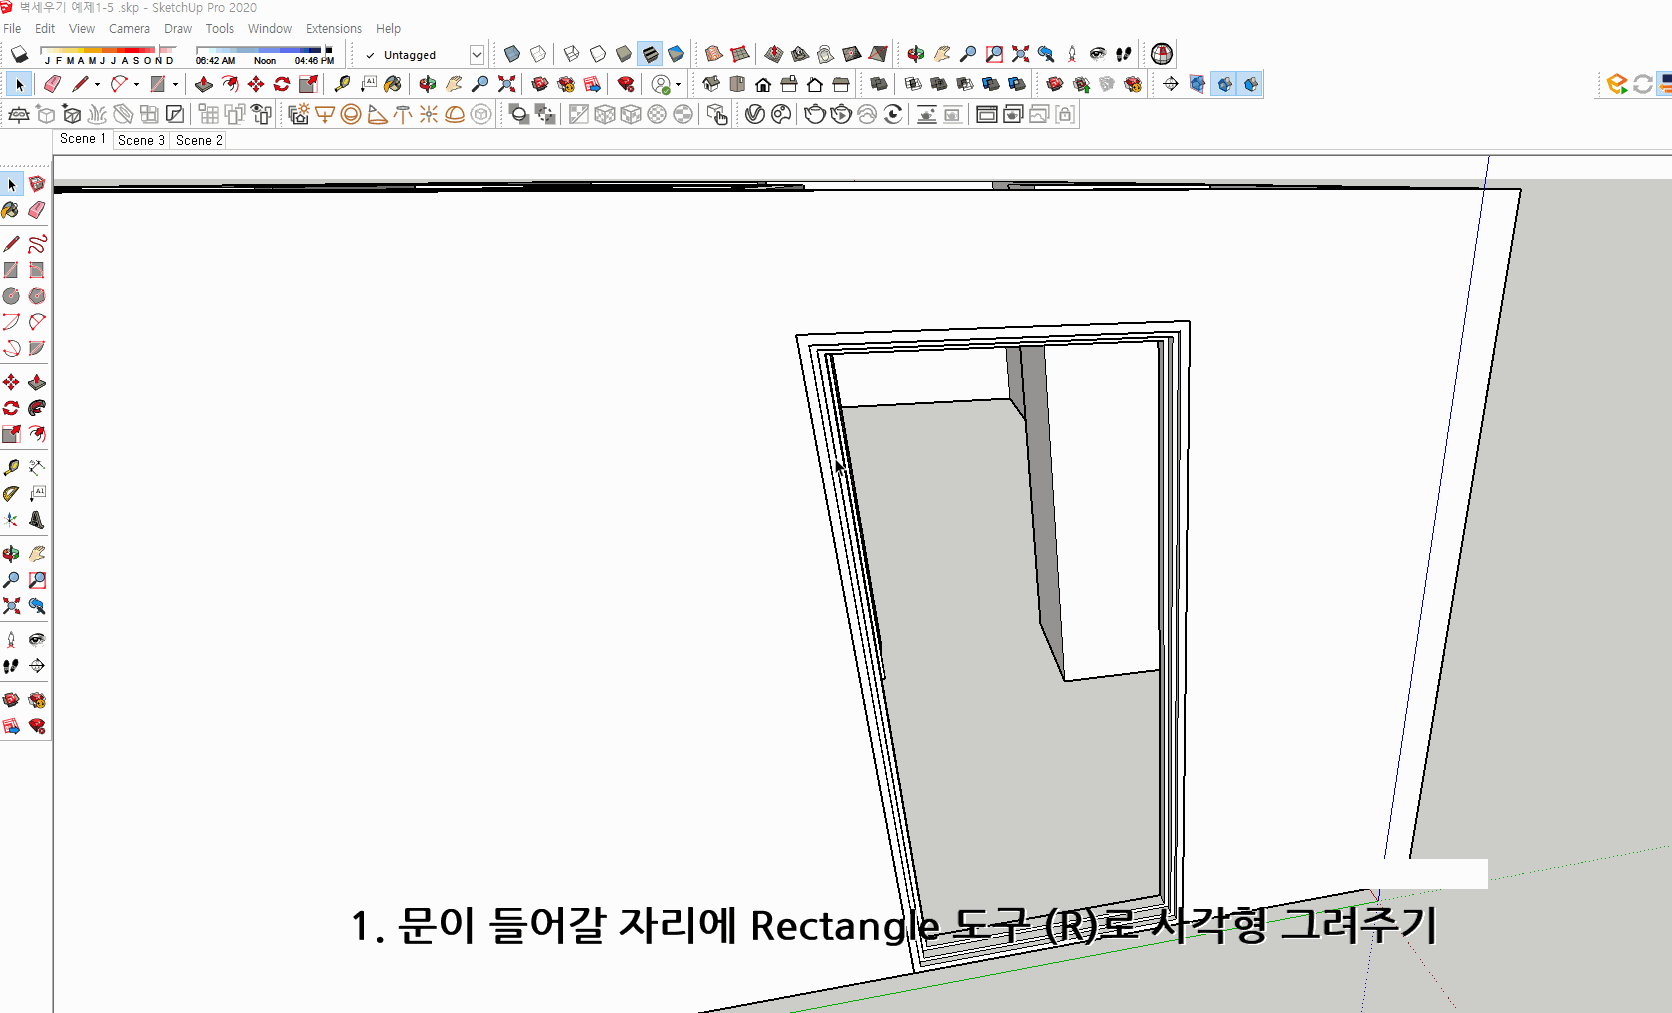Expand the Arc tool dropdown arrow
The width and height of the screenshot is (1672, 1013).
pyautogui.click(x=136, y=84)
